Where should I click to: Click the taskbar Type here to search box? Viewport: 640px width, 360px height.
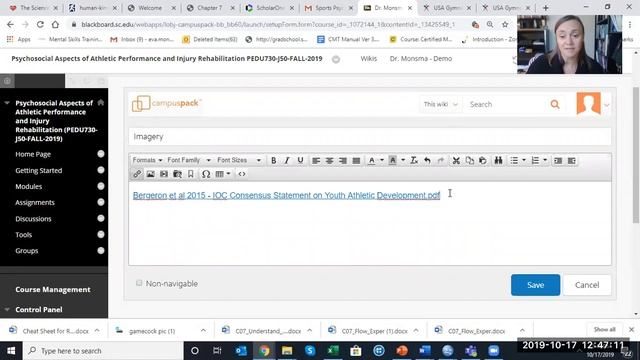coord(103,351)
